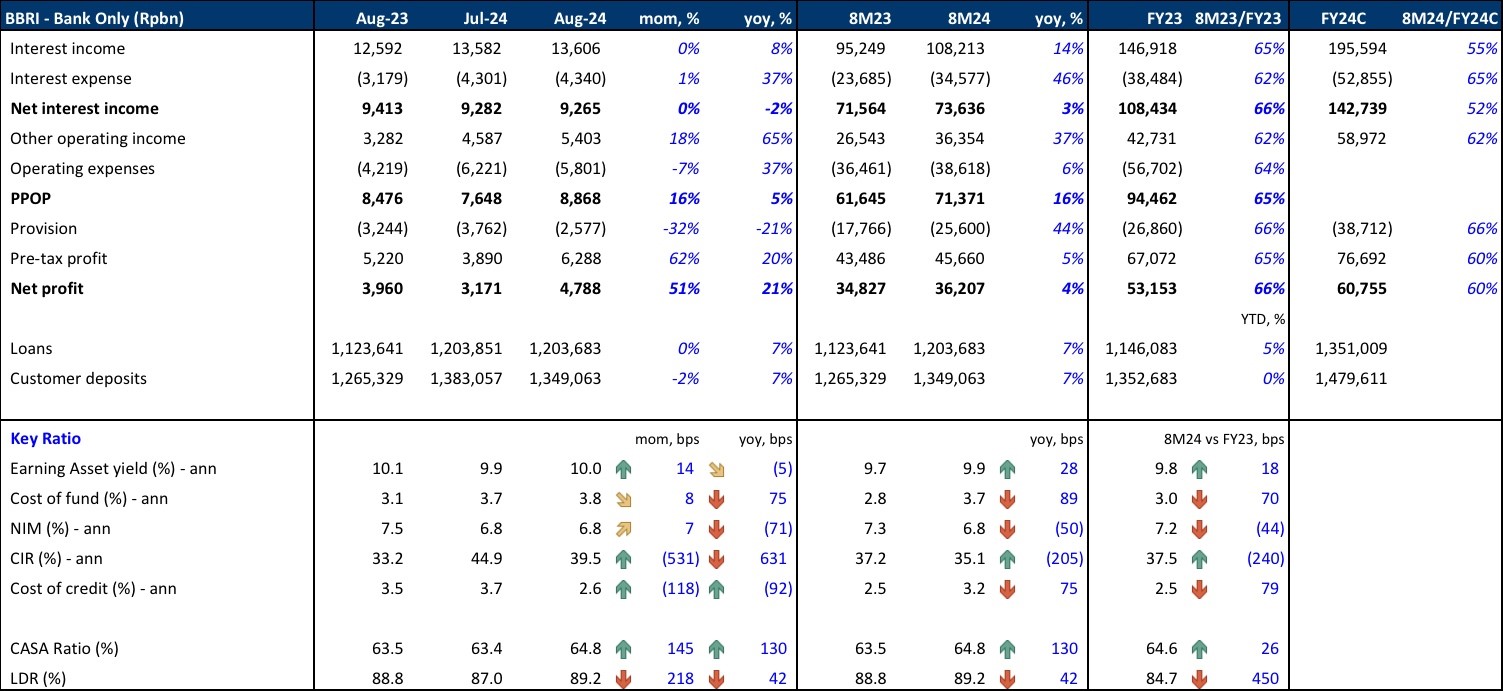Click the net interest income value '142,739'
Screen dimensions: 1503x691
click(1355, 108)
